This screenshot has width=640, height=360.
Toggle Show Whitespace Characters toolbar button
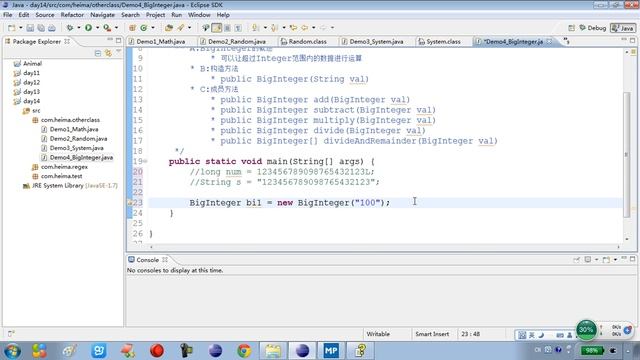238,28
